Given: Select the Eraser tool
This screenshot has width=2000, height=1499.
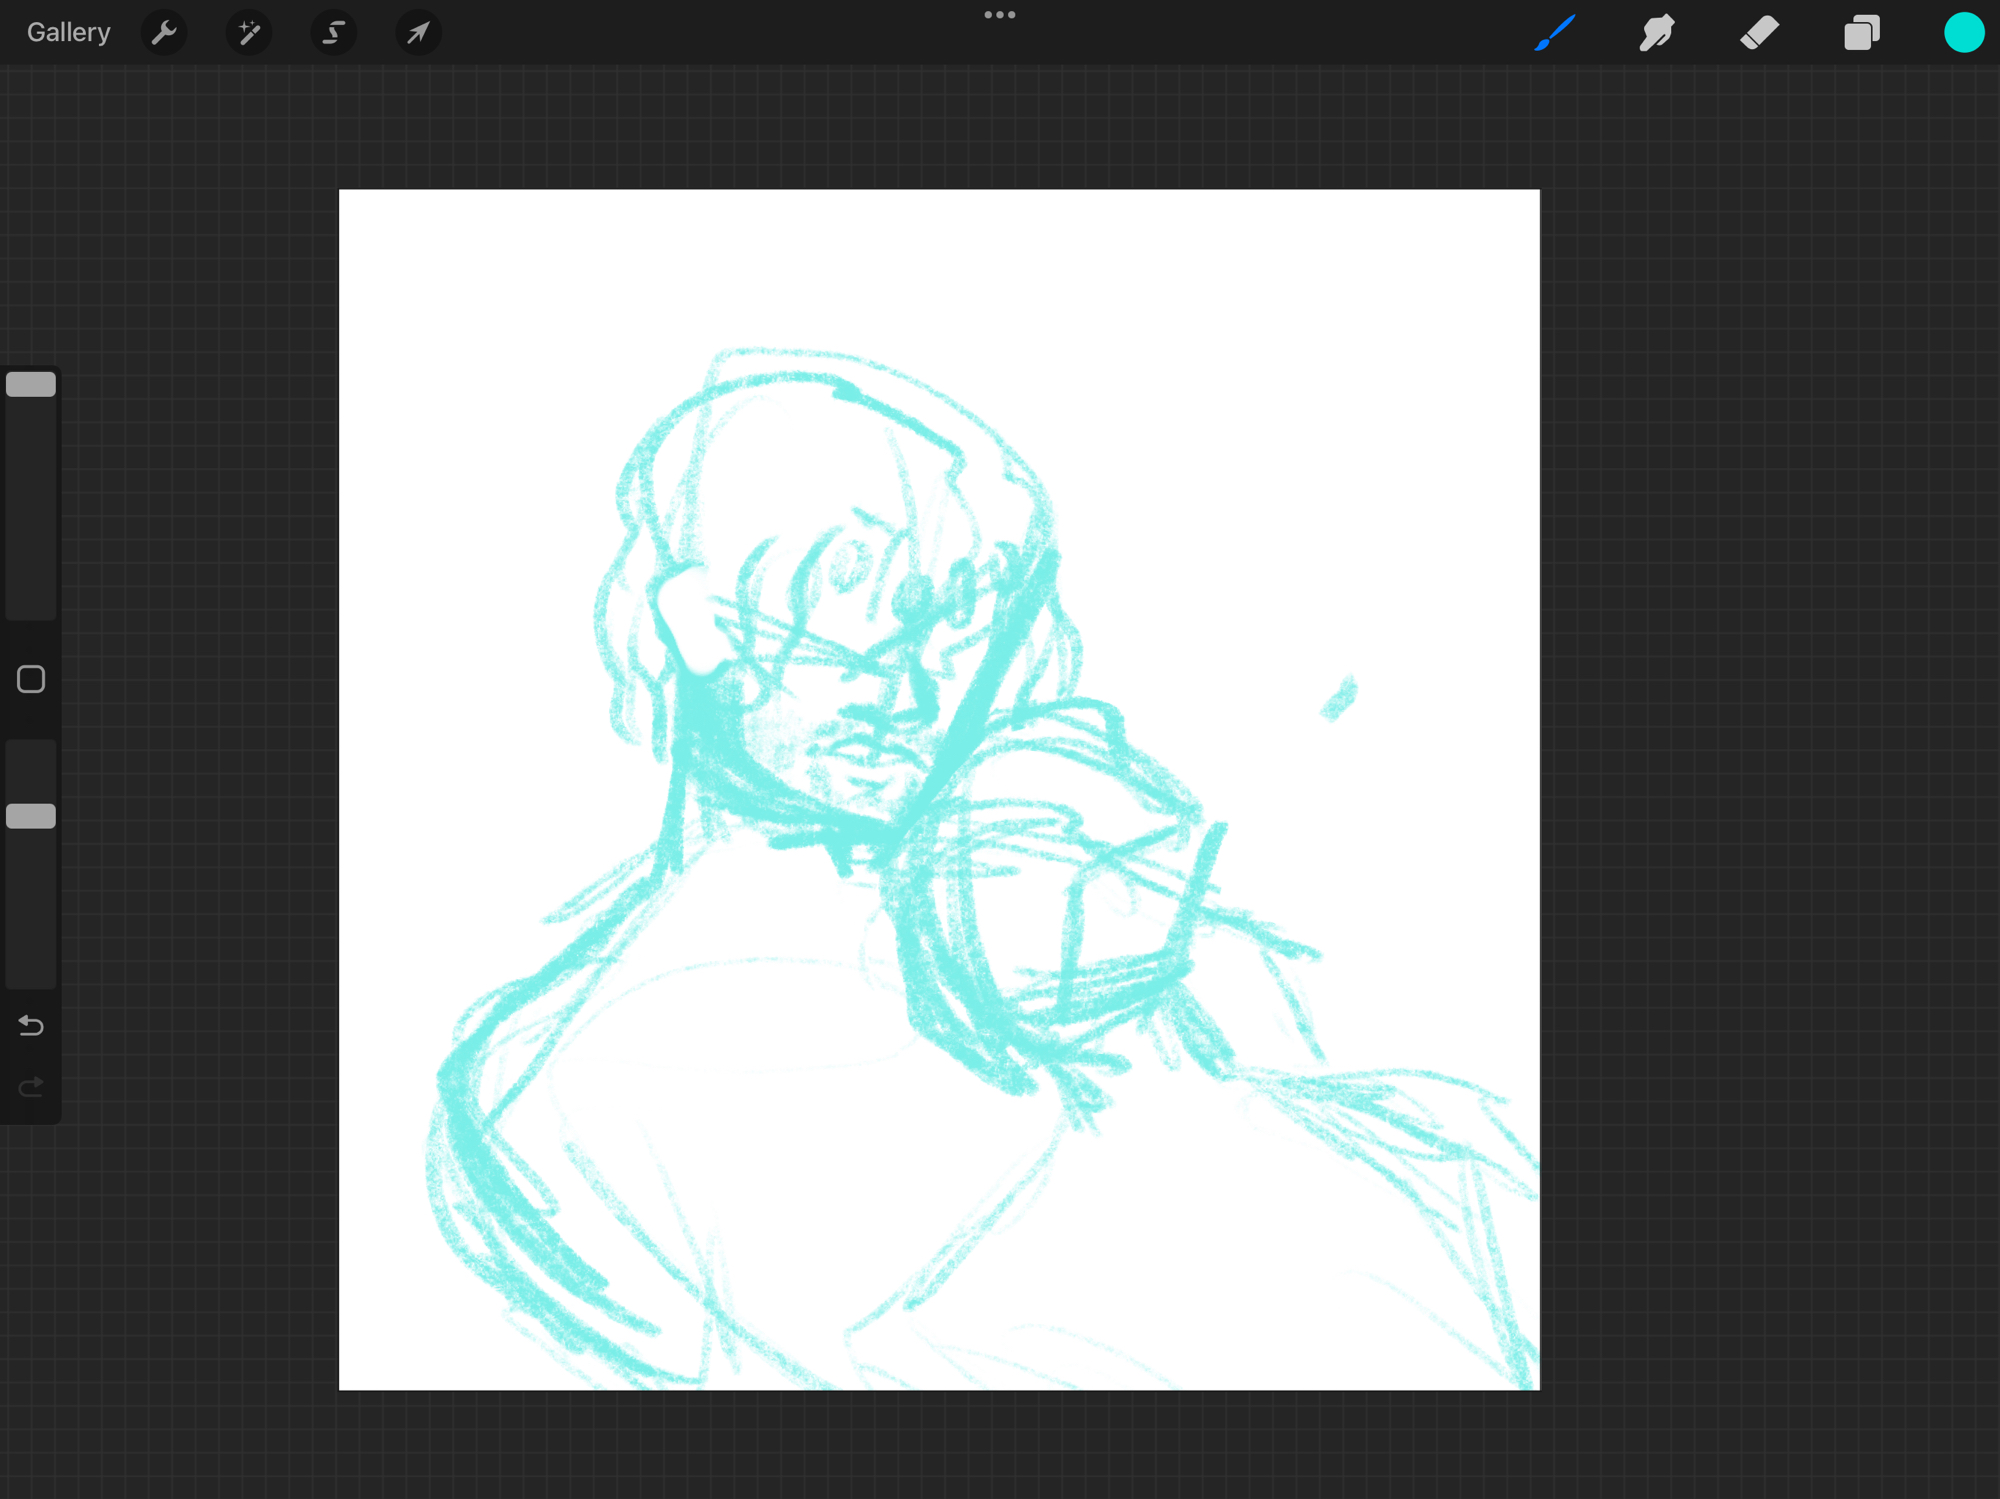Looking at the screenshot, I should point(1759,33).
